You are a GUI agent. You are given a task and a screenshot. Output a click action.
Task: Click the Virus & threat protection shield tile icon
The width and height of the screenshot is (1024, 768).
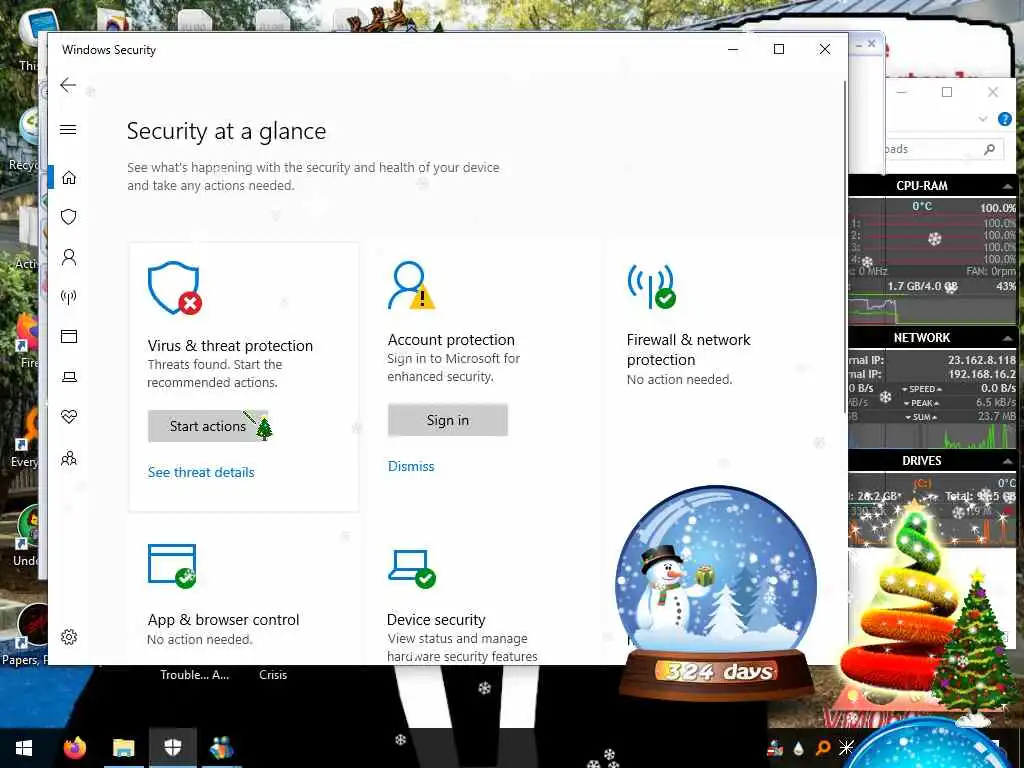point(174,288)
